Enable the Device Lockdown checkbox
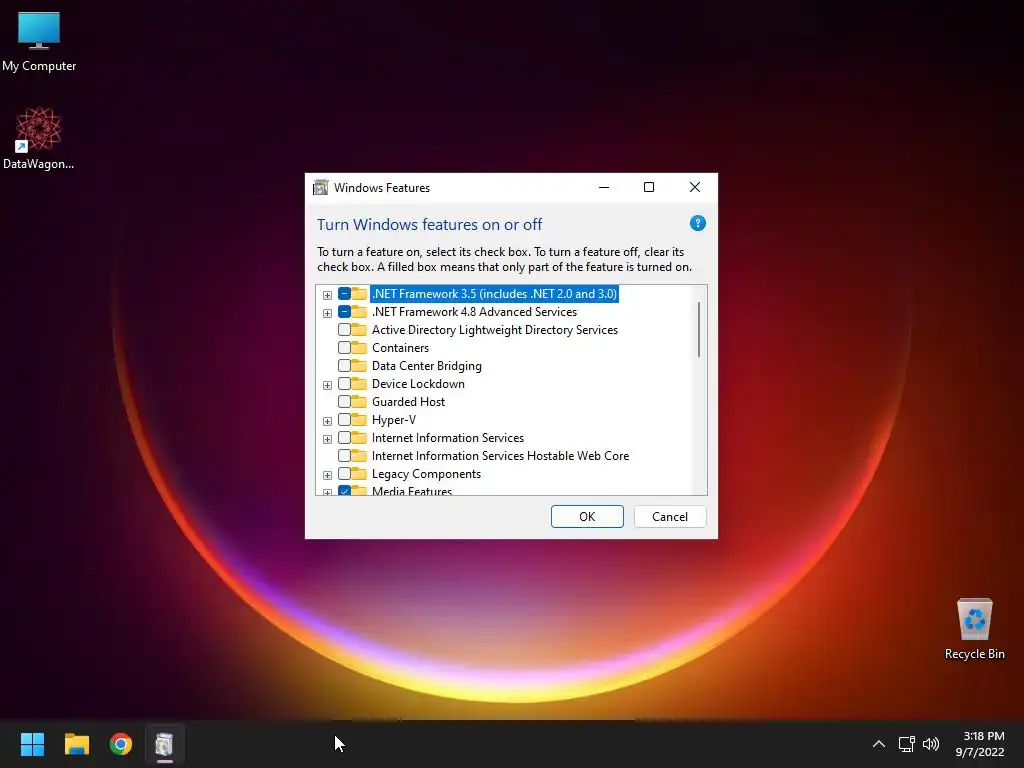This screenshot has width=1024, height=768. [x=344, y=383]
